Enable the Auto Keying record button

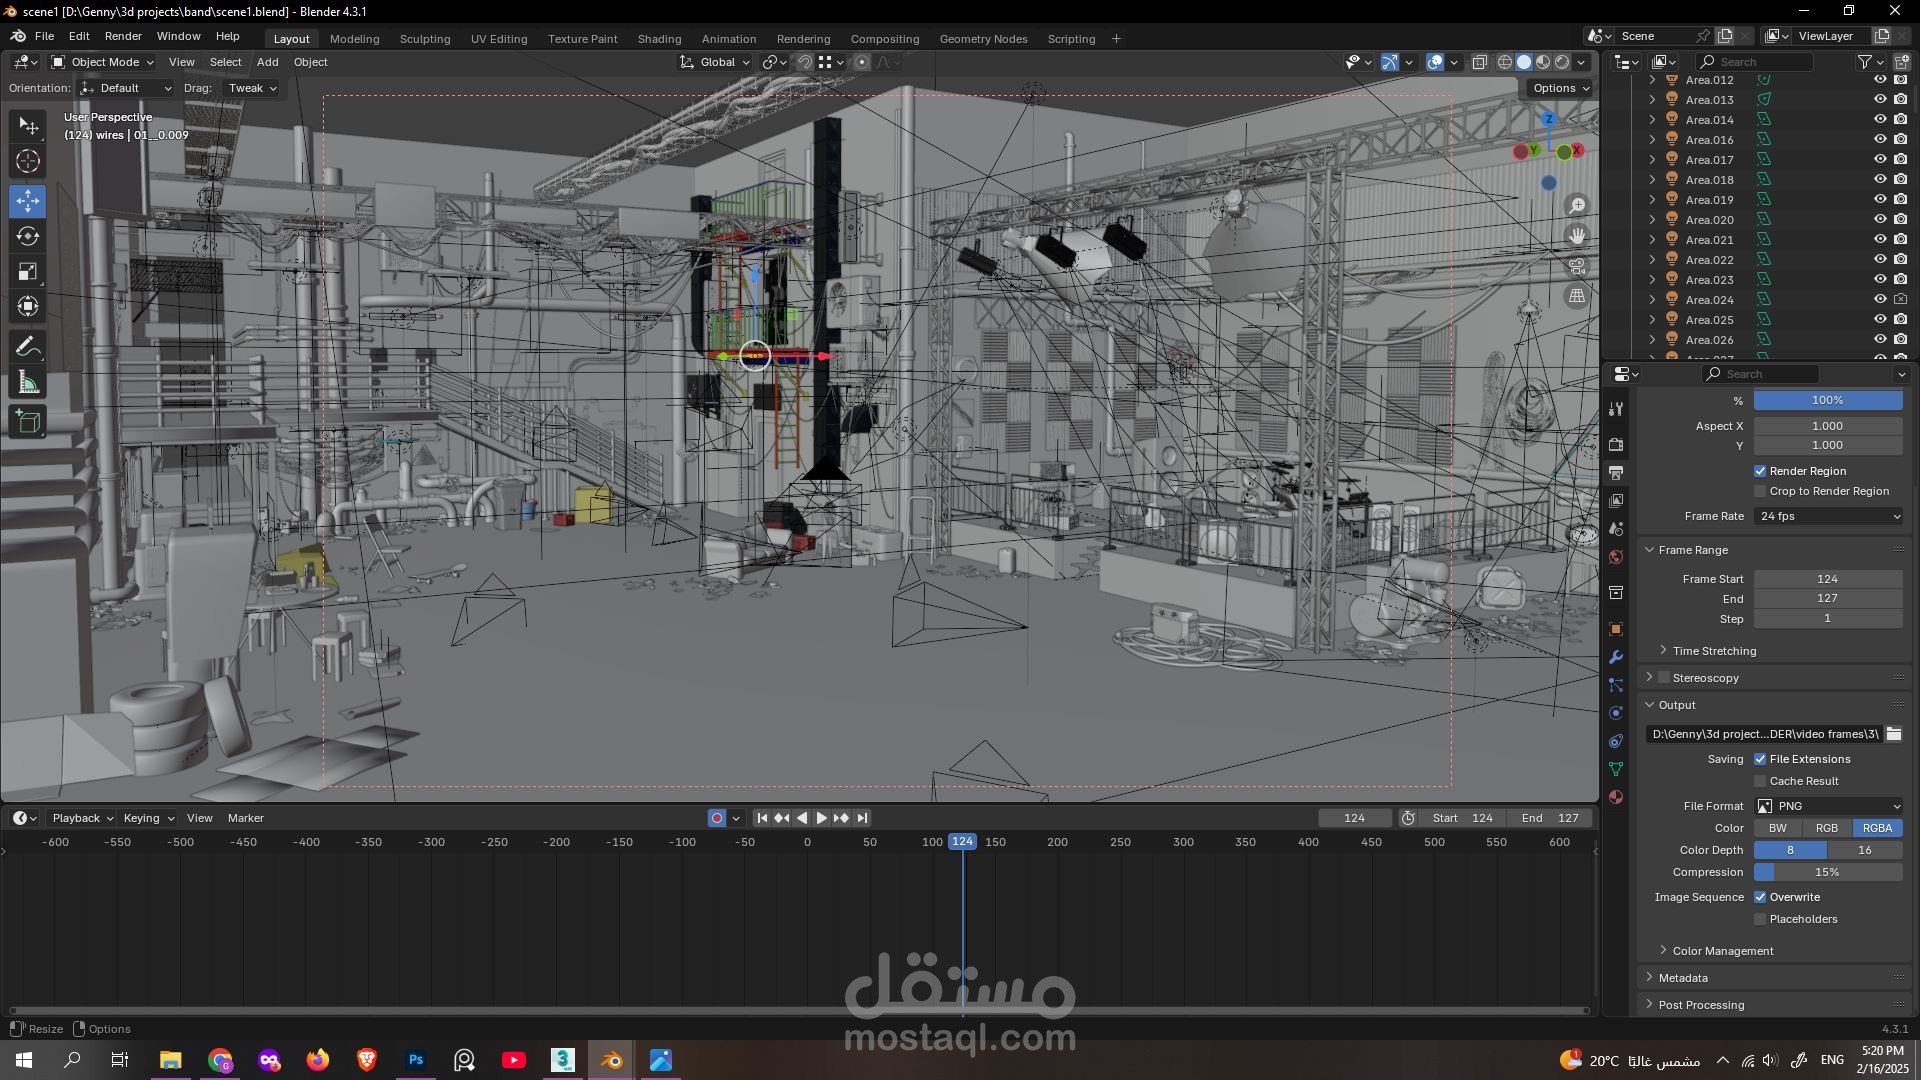pyautogui.click(x=717, y=818)
